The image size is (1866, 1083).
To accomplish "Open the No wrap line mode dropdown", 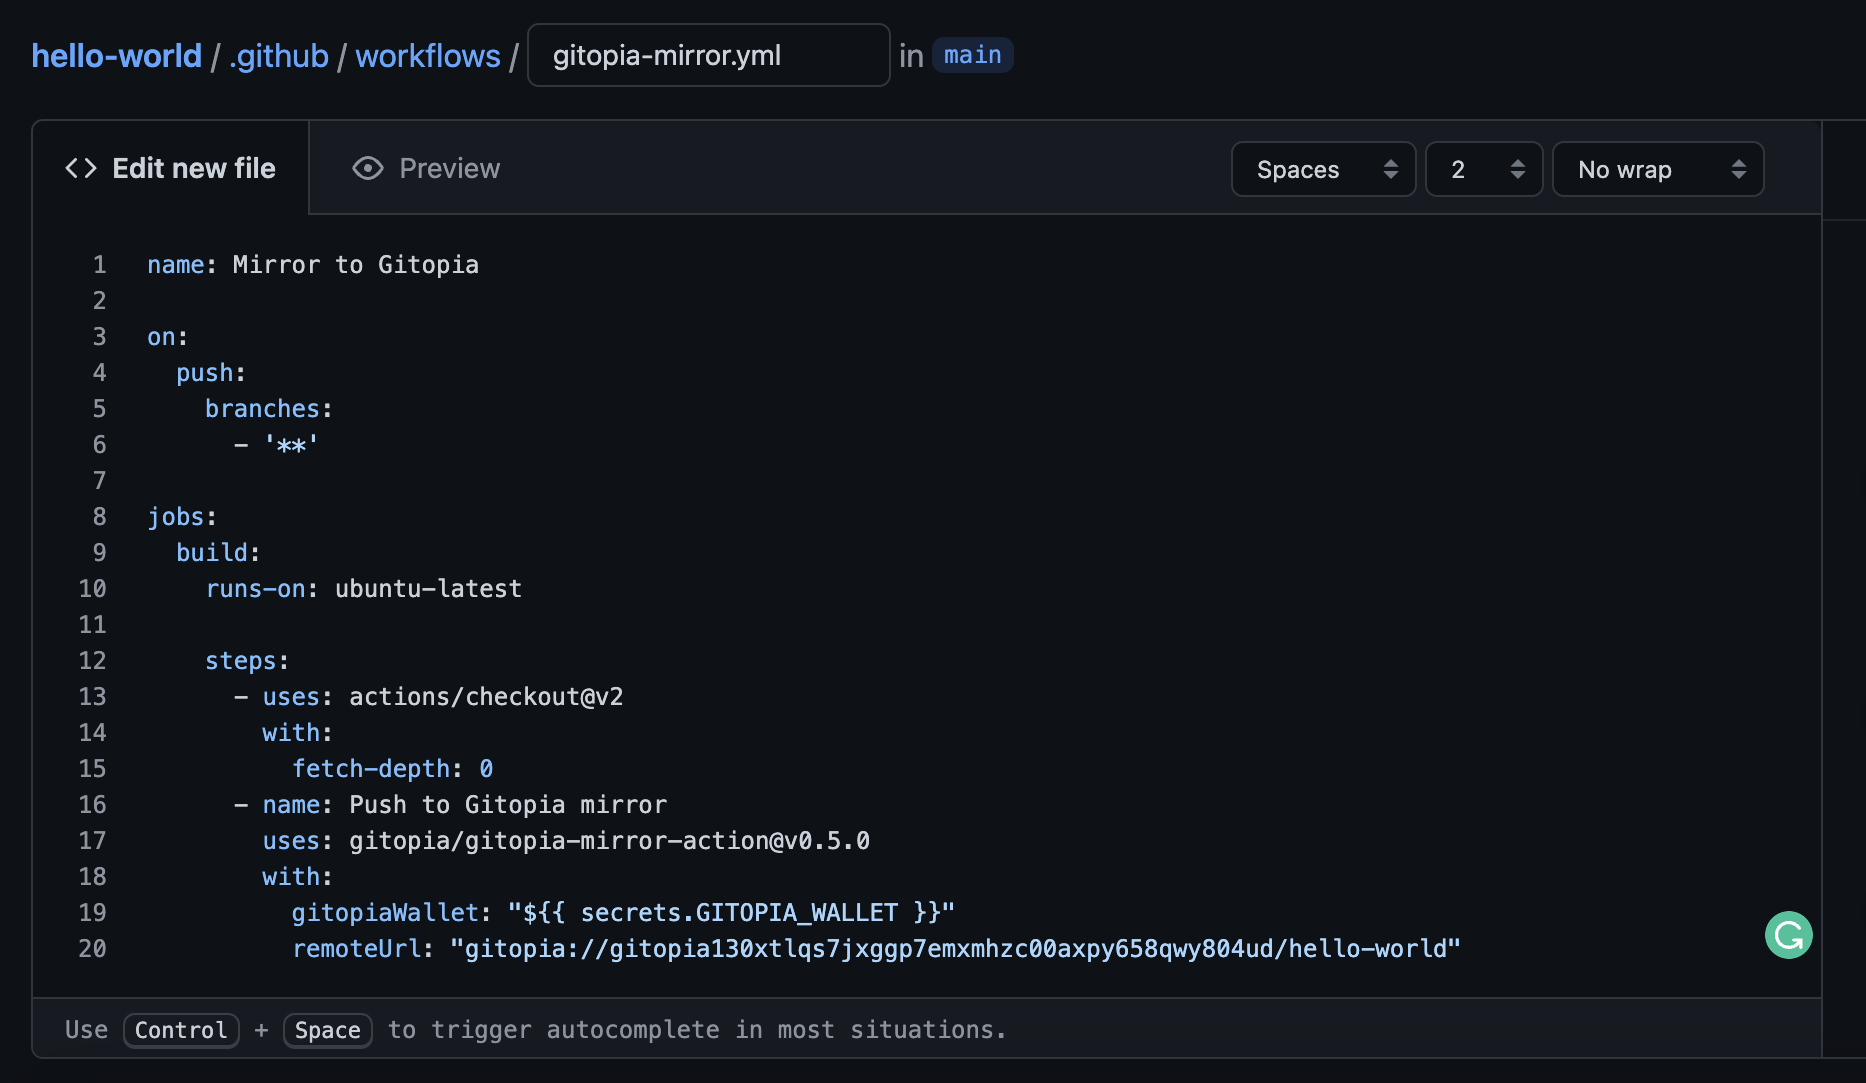I will [1658, 169].
